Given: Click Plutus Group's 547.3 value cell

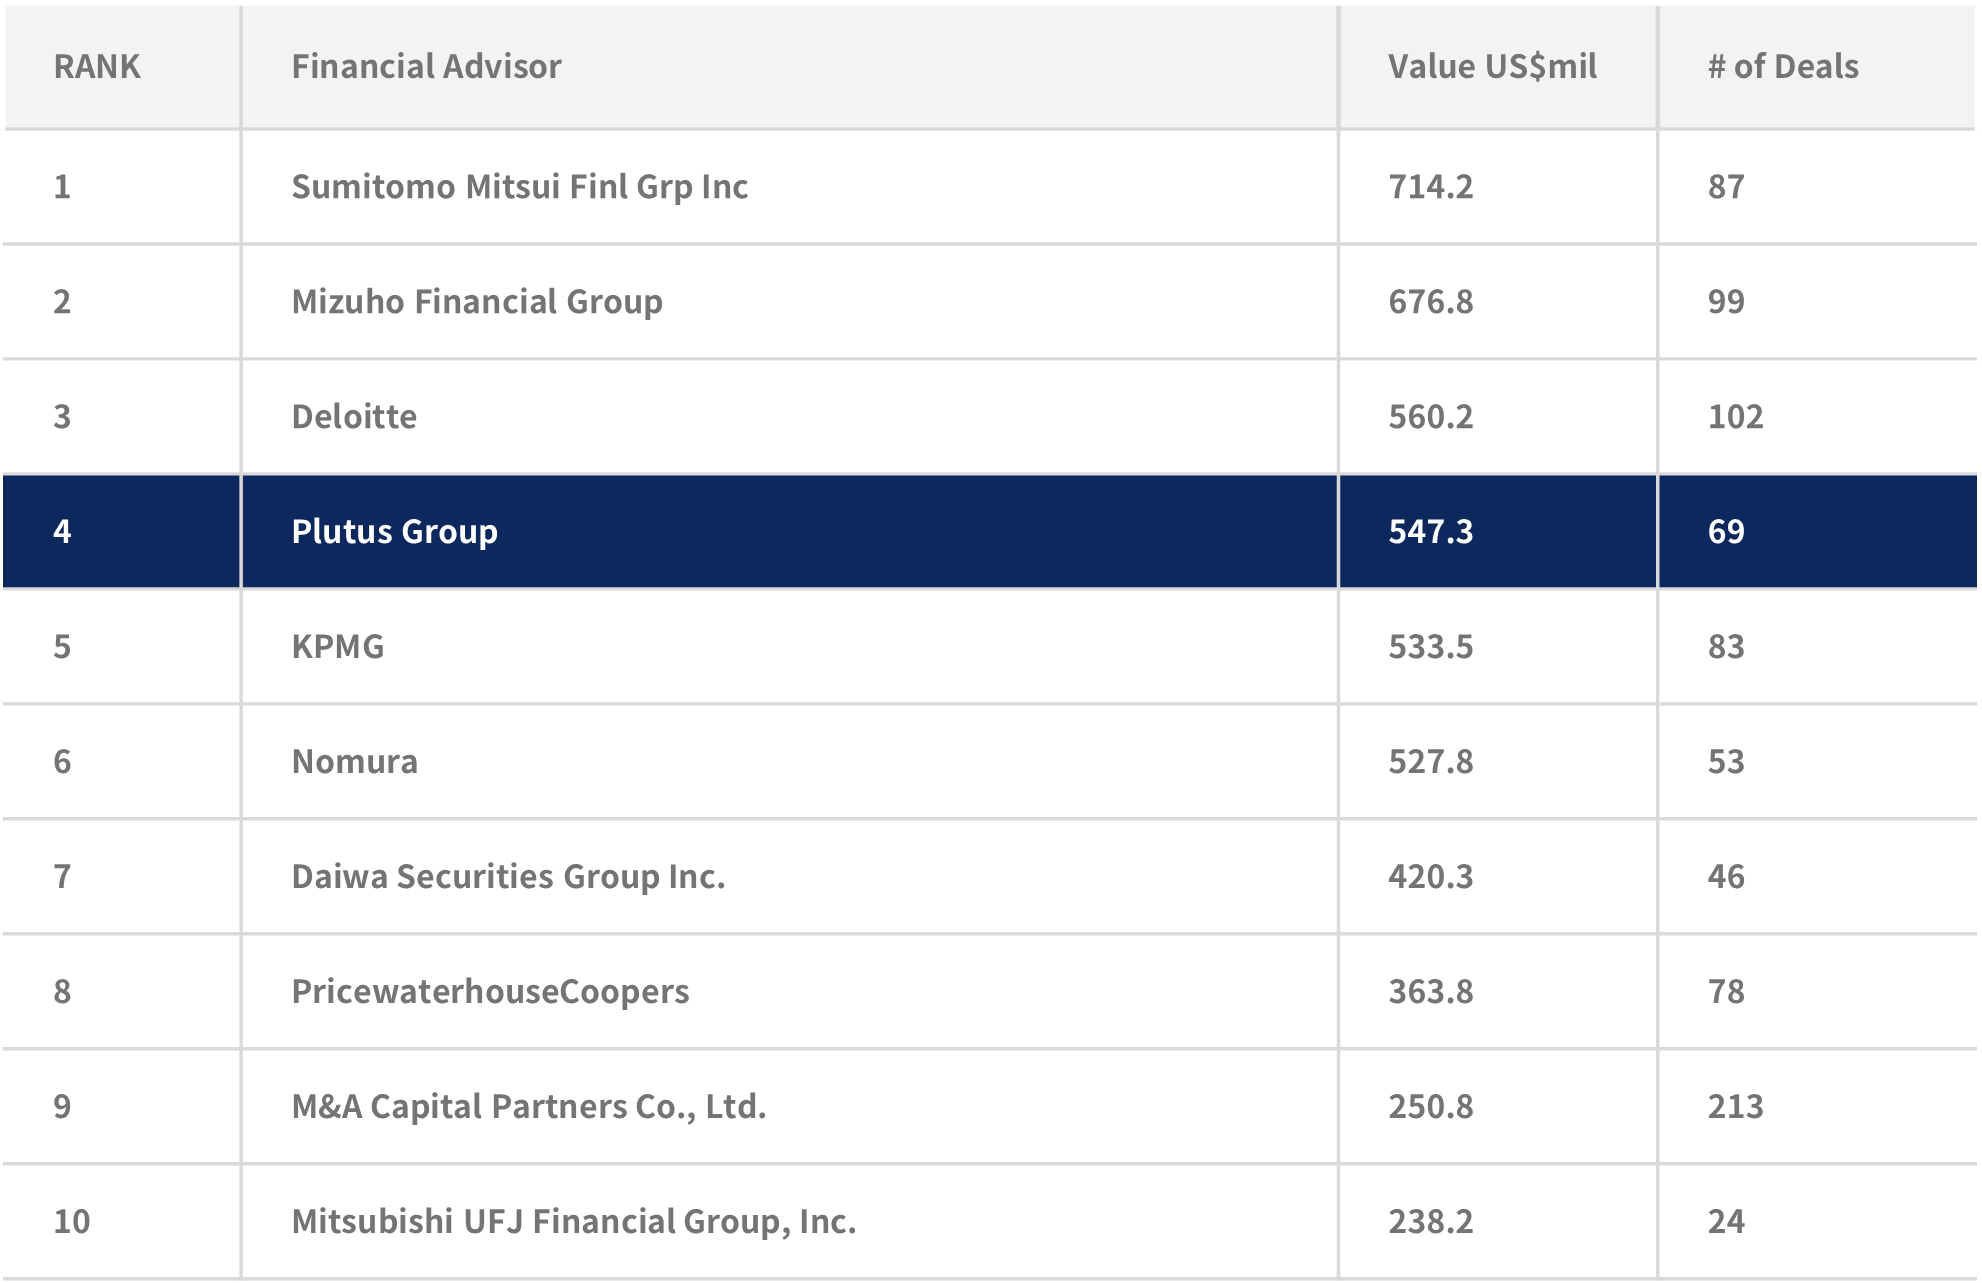Looking at the screenshot, I should click(x=1430, y=532).
